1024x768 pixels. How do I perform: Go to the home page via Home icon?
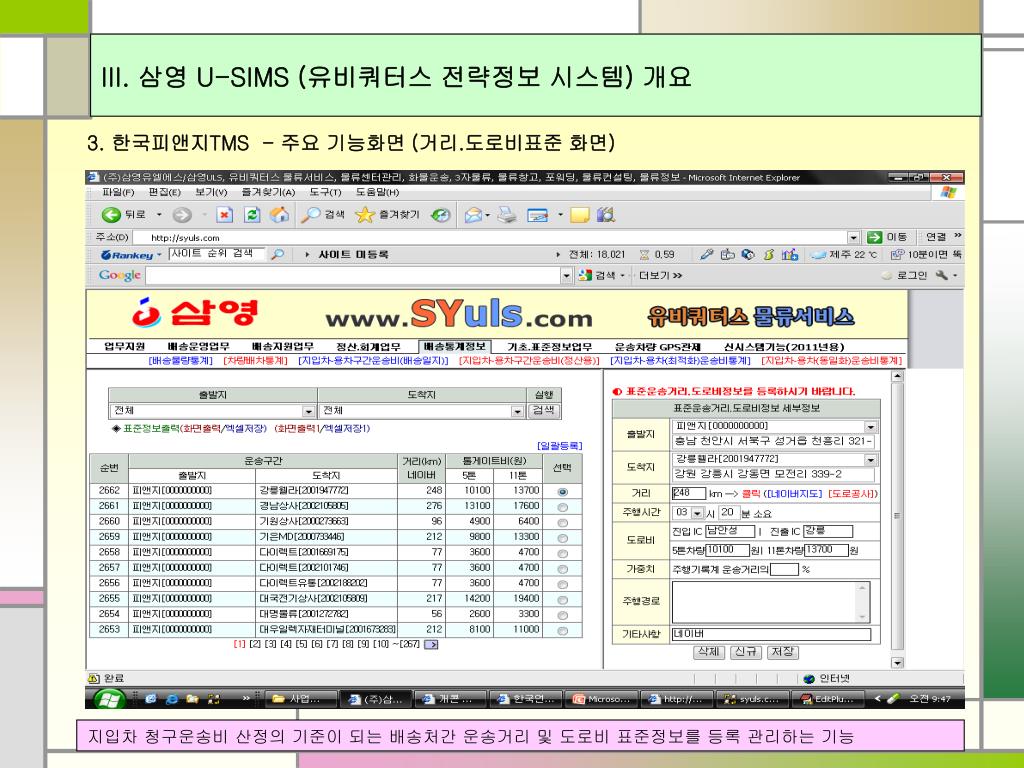coord(280,215)
